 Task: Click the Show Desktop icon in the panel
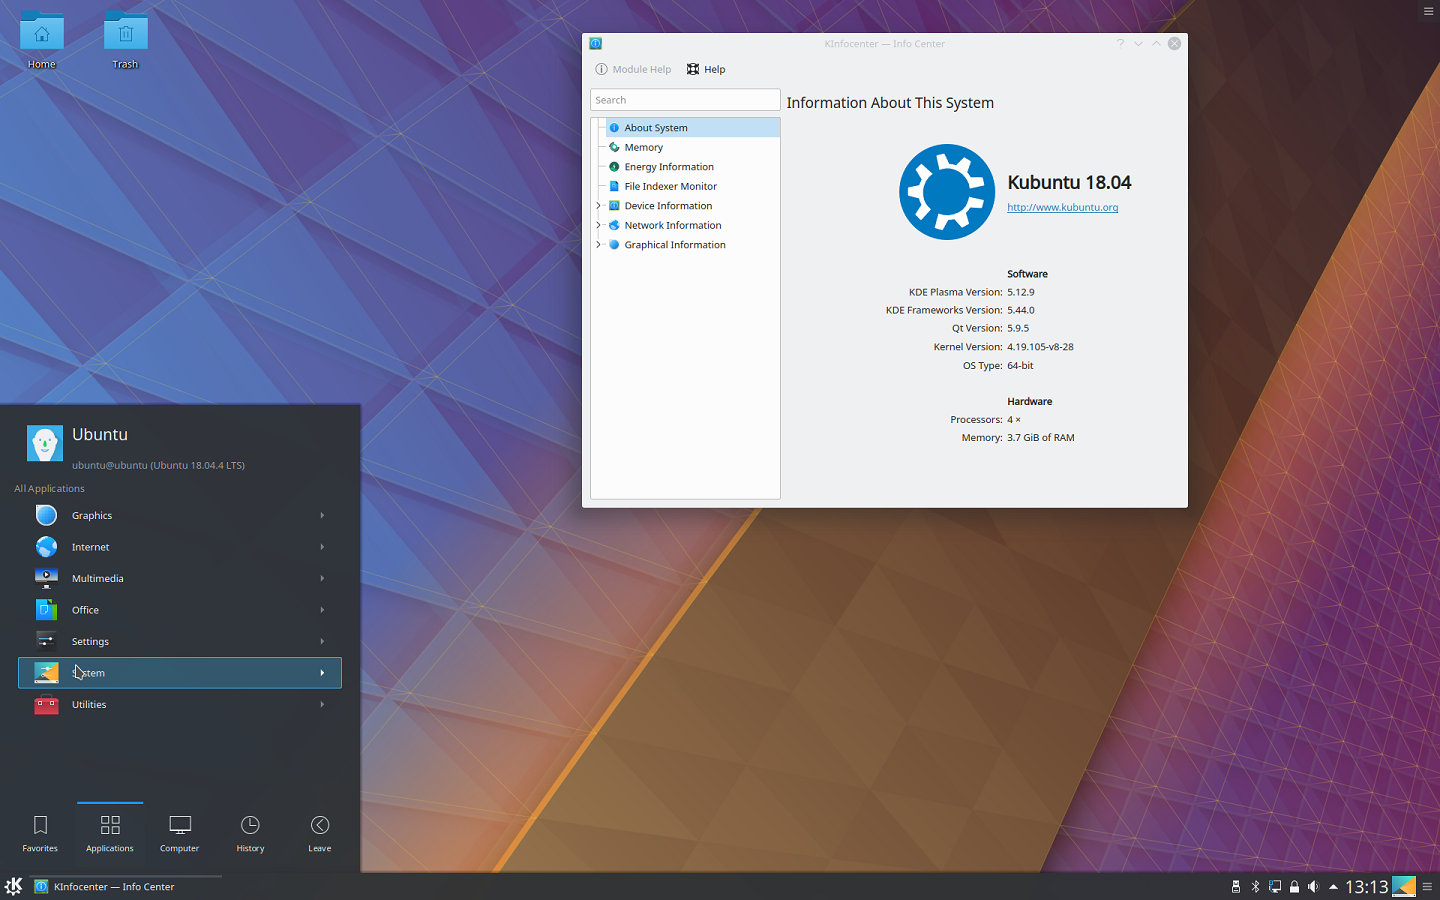(x=1404, y=886)
